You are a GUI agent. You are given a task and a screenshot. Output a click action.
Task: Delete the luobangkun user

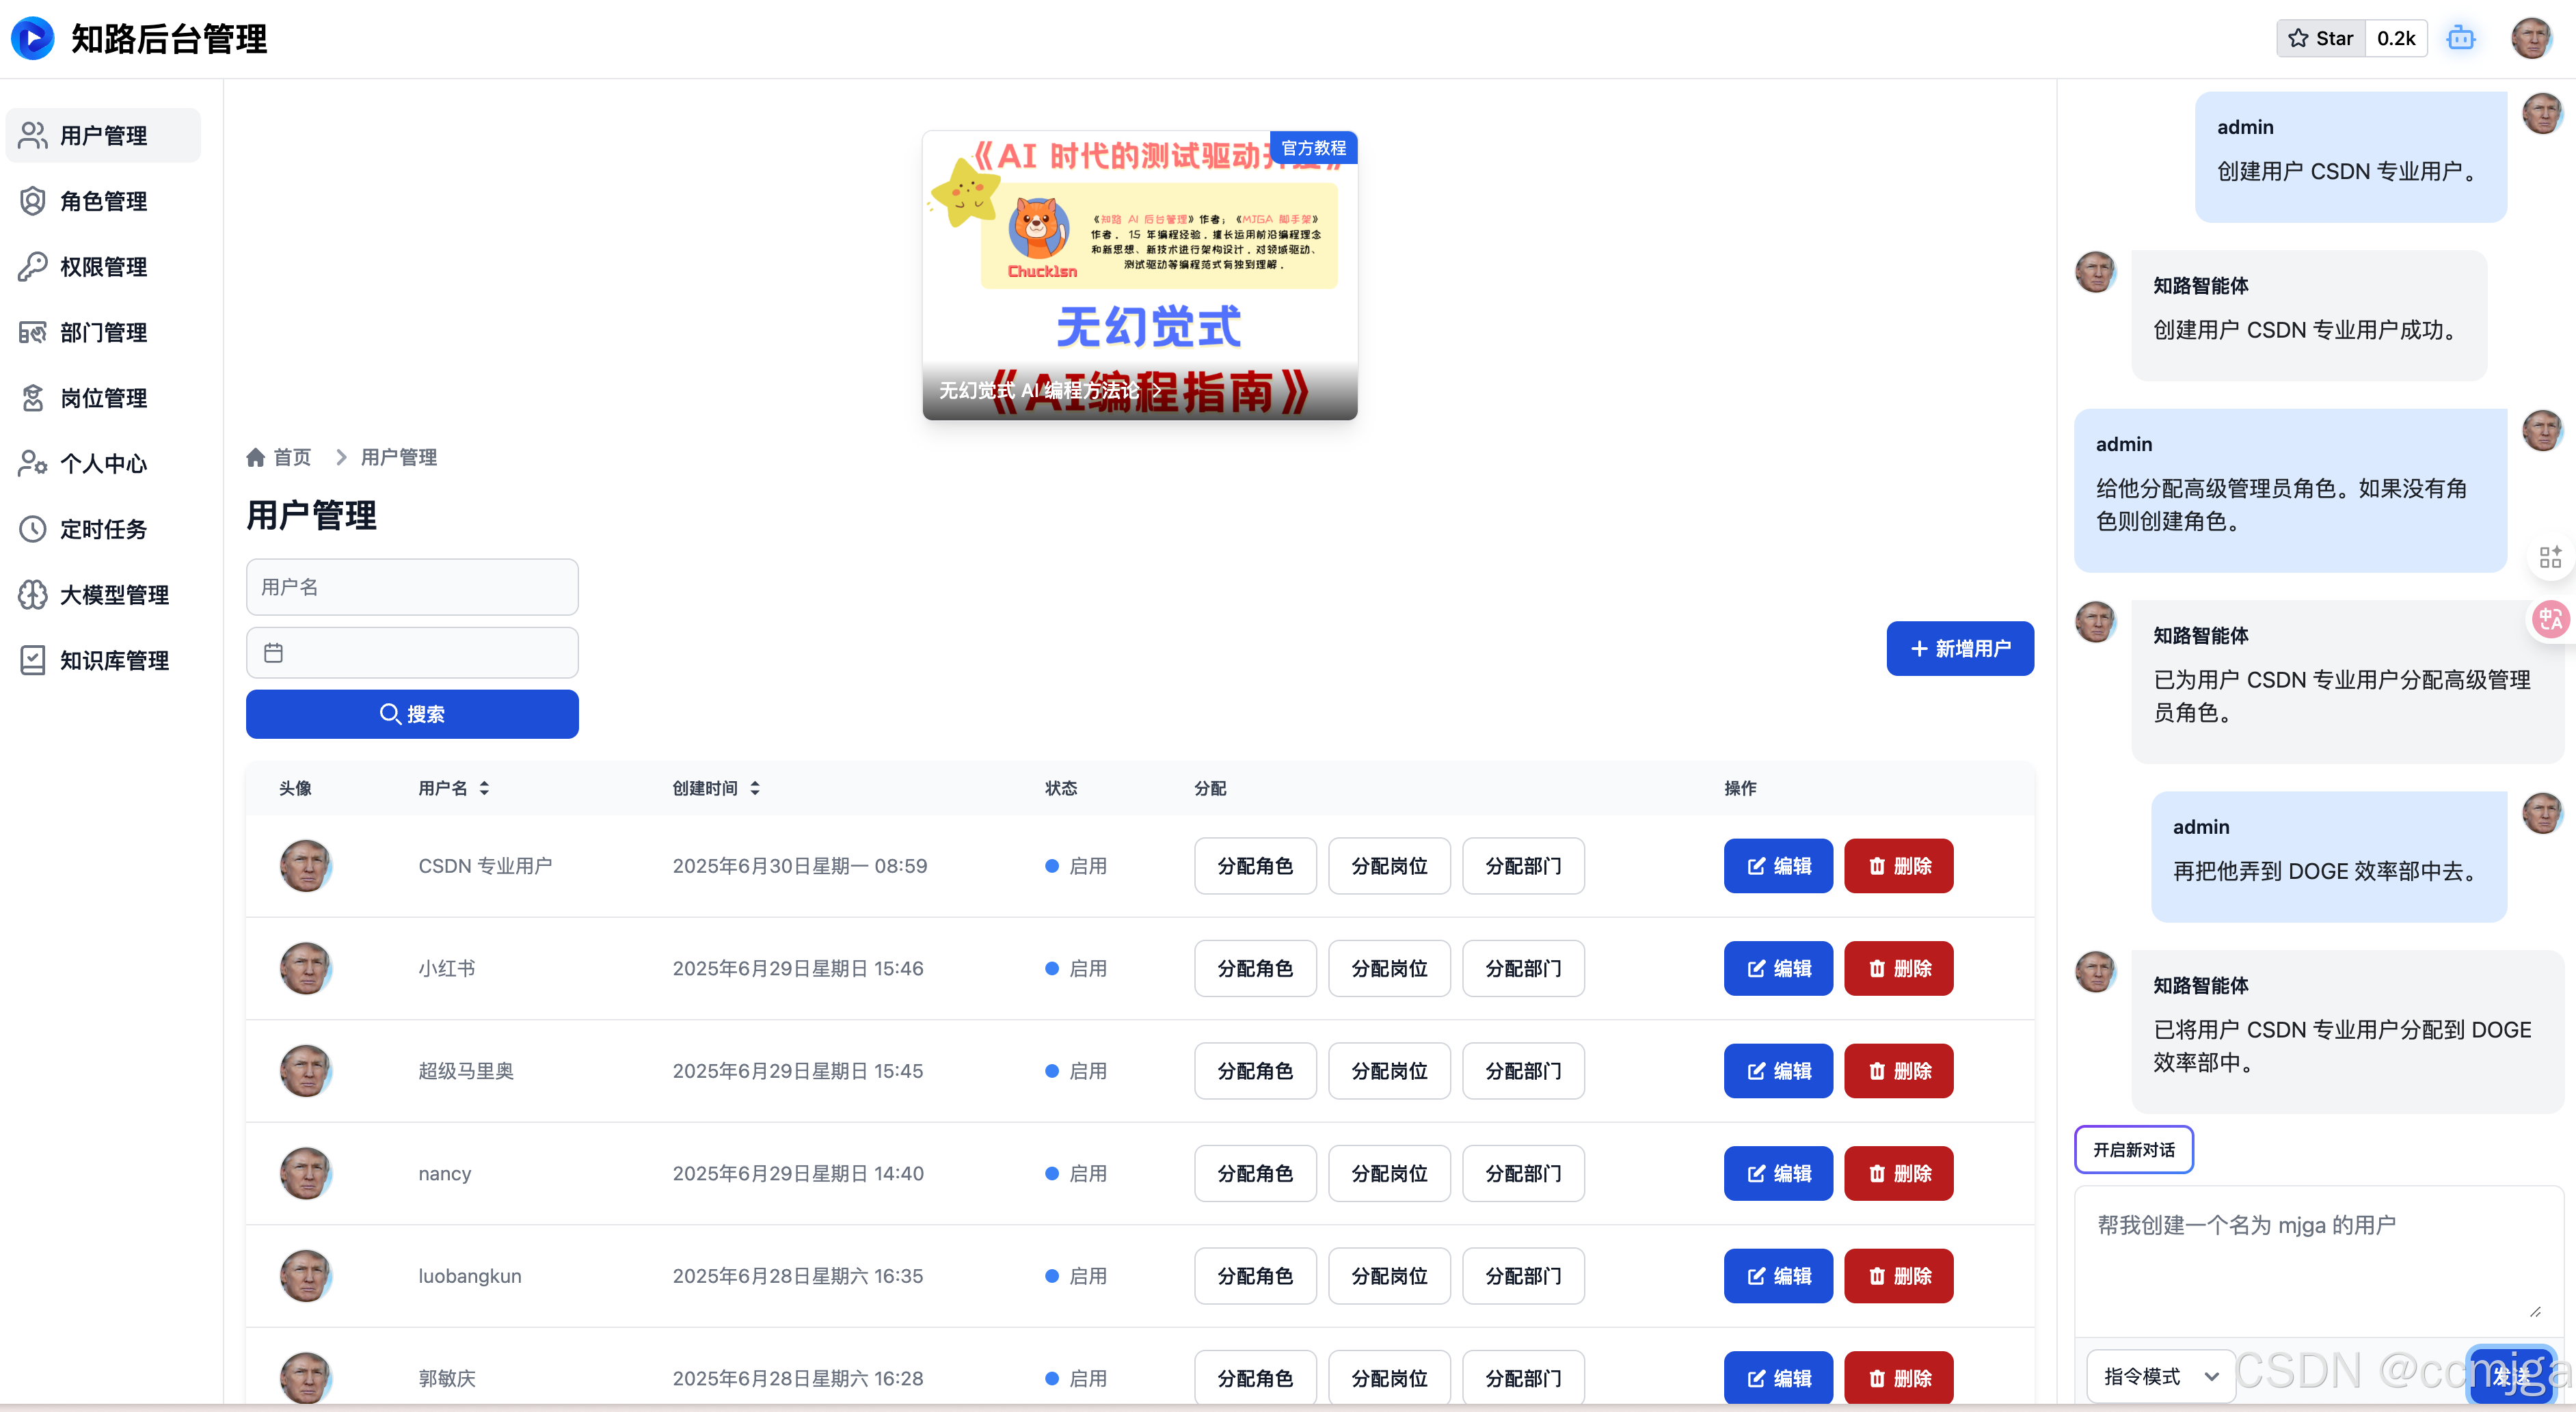1898,1275
